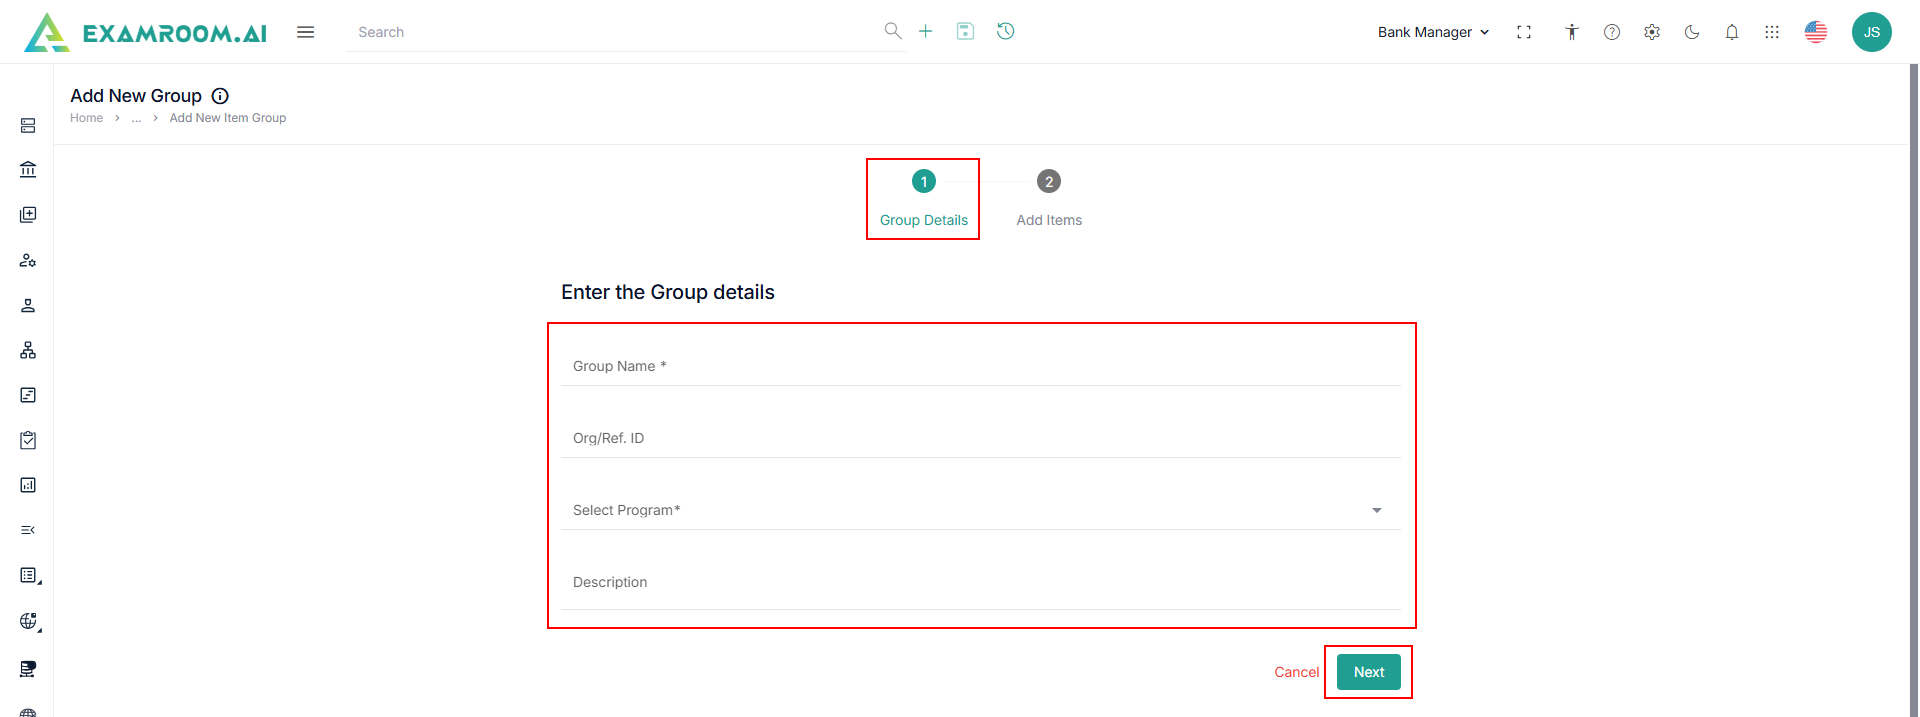
Task: Toggle fullscreen mode icon
Action: (x=1524, y=32)
